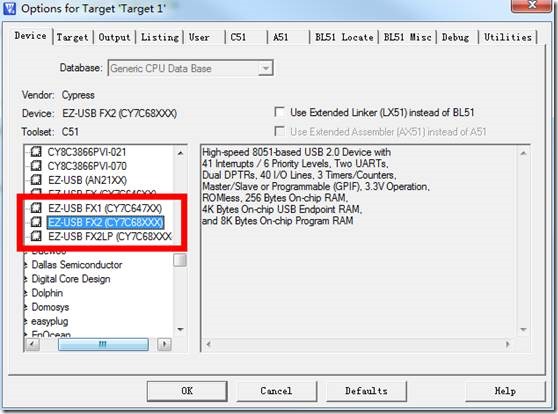Viewport: 558px width, 414px height.
Task: Click the description line starting "High-speed 8051-based USB 2.0"
Action: click(x=296, y=152)
